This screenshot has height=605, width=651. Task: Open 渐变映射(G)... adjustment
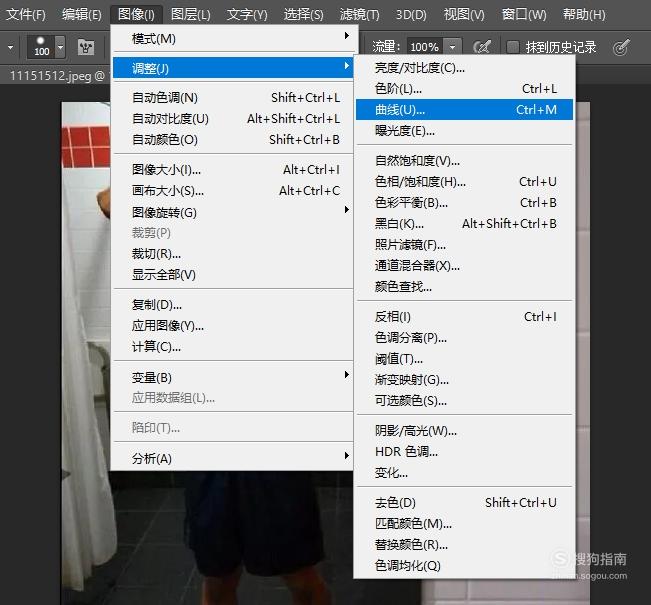(464, 380)
